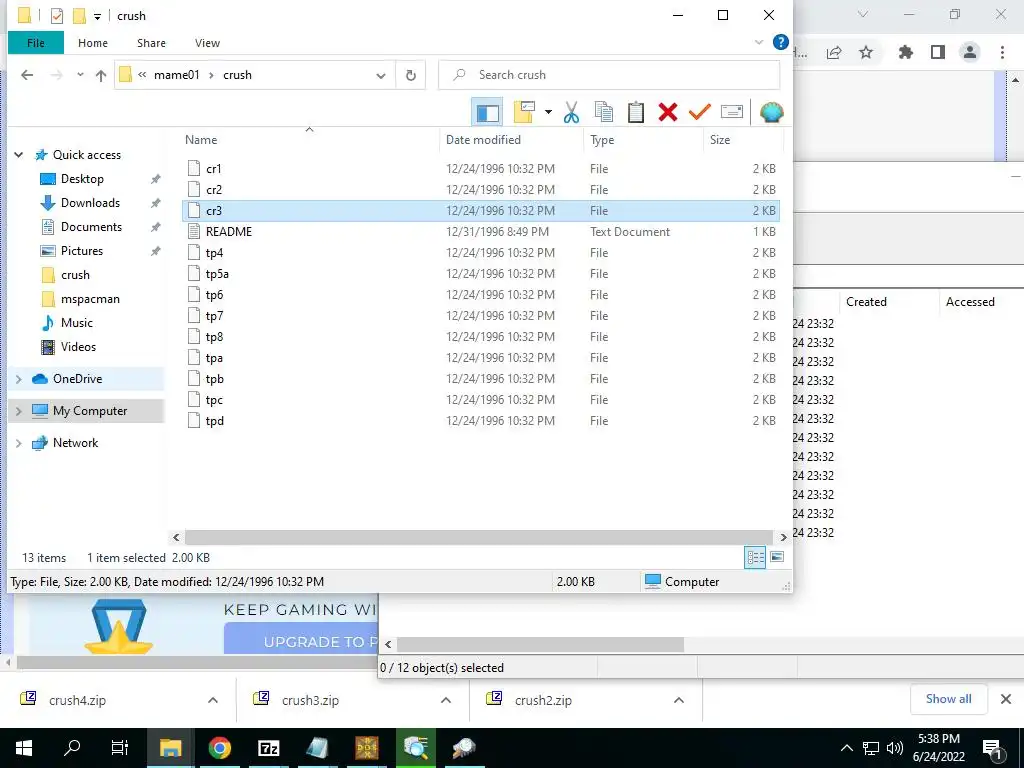Click the Copy pages icon
The height and width of the screenshot is (768, 1024).
[603, 112]
